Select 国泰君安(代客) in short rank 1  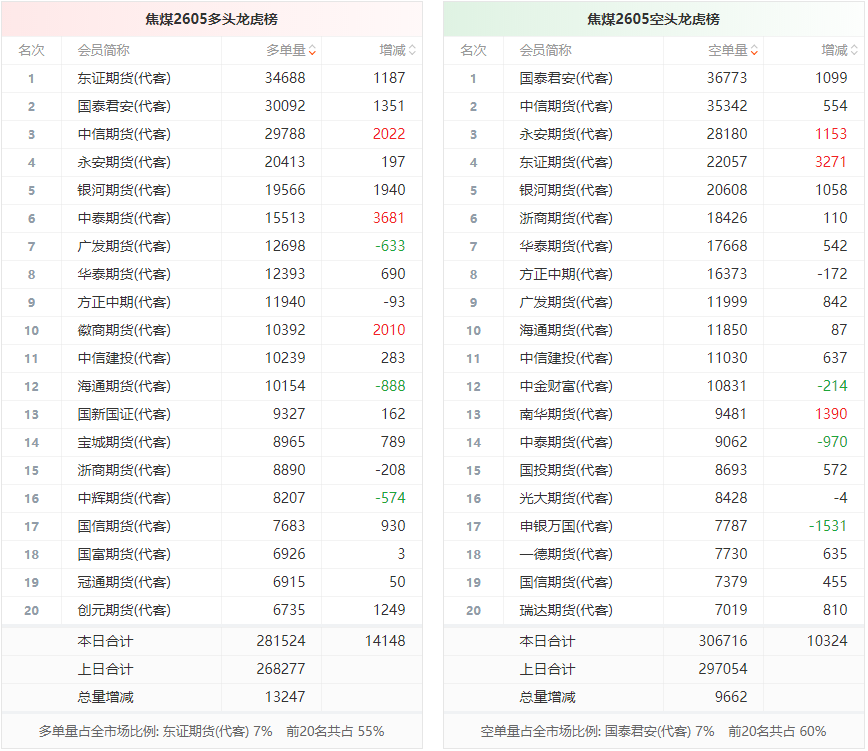[566, 78]
